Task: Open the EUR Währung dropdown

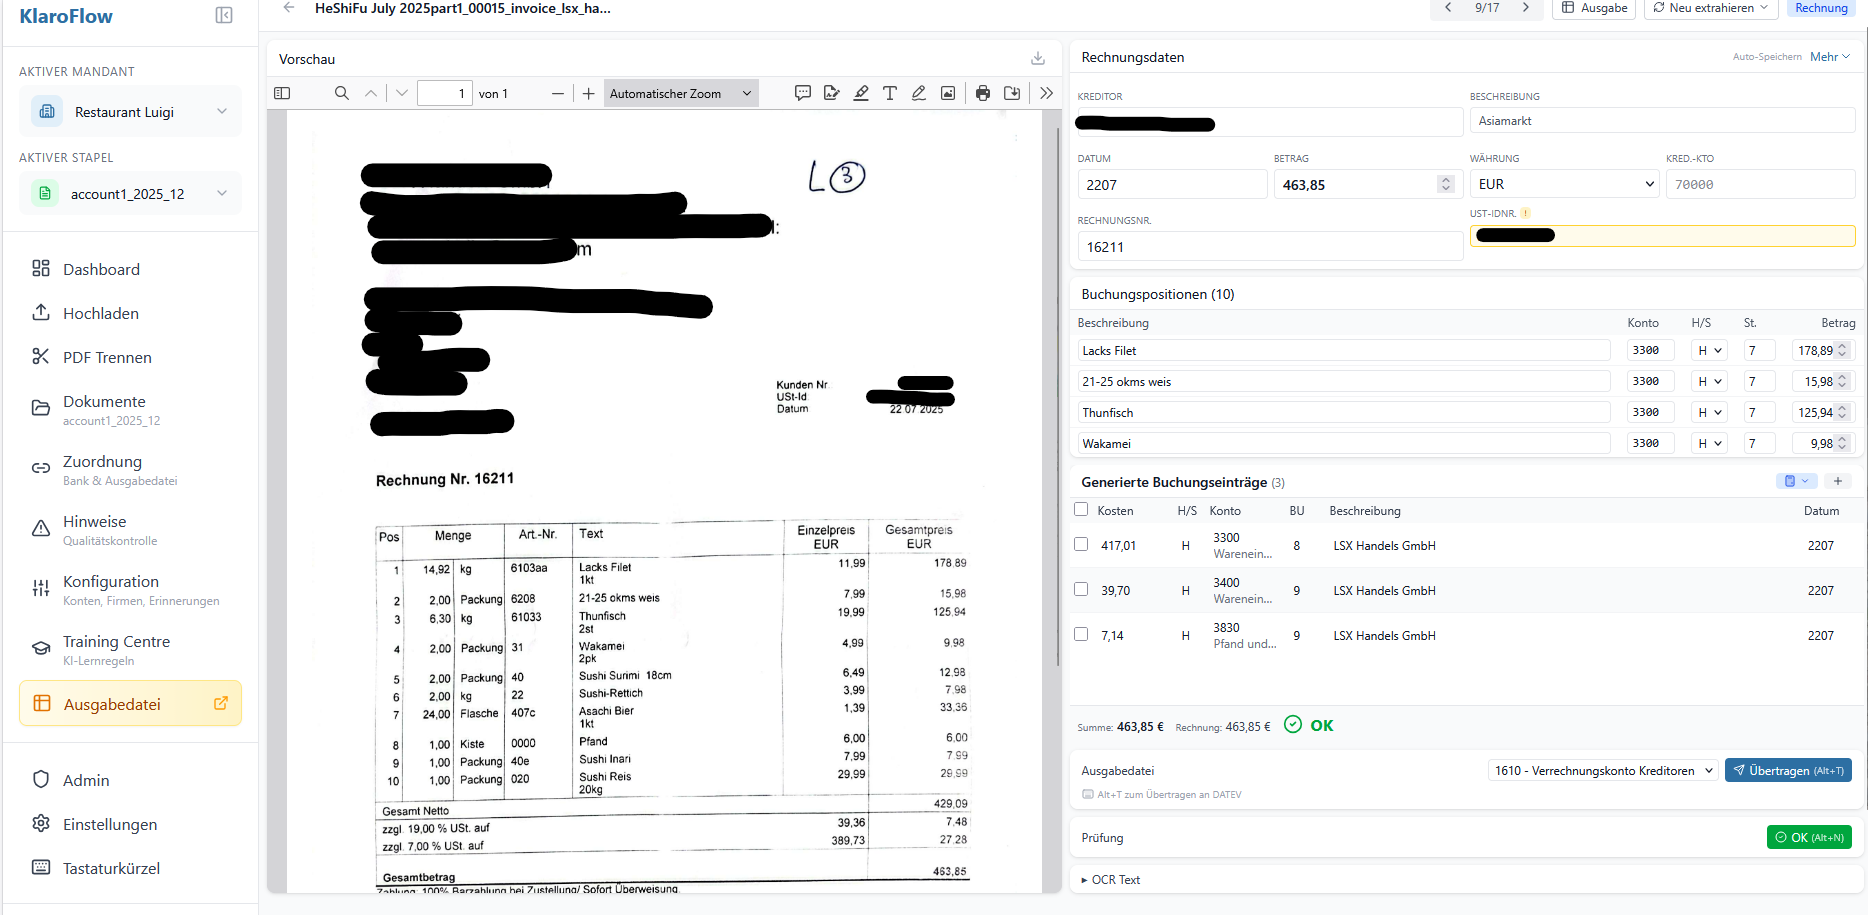Action: [1565, 184]
